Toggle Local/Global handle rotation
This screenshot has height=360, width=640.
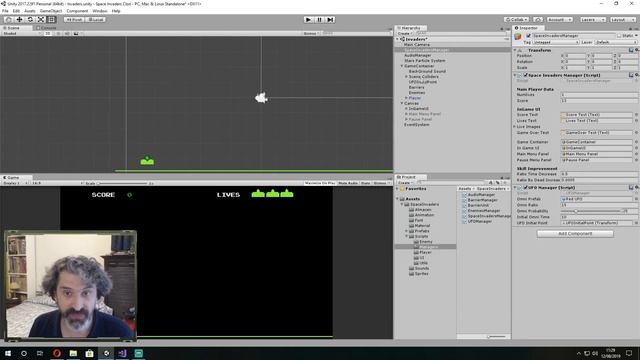tap(96, 19)
